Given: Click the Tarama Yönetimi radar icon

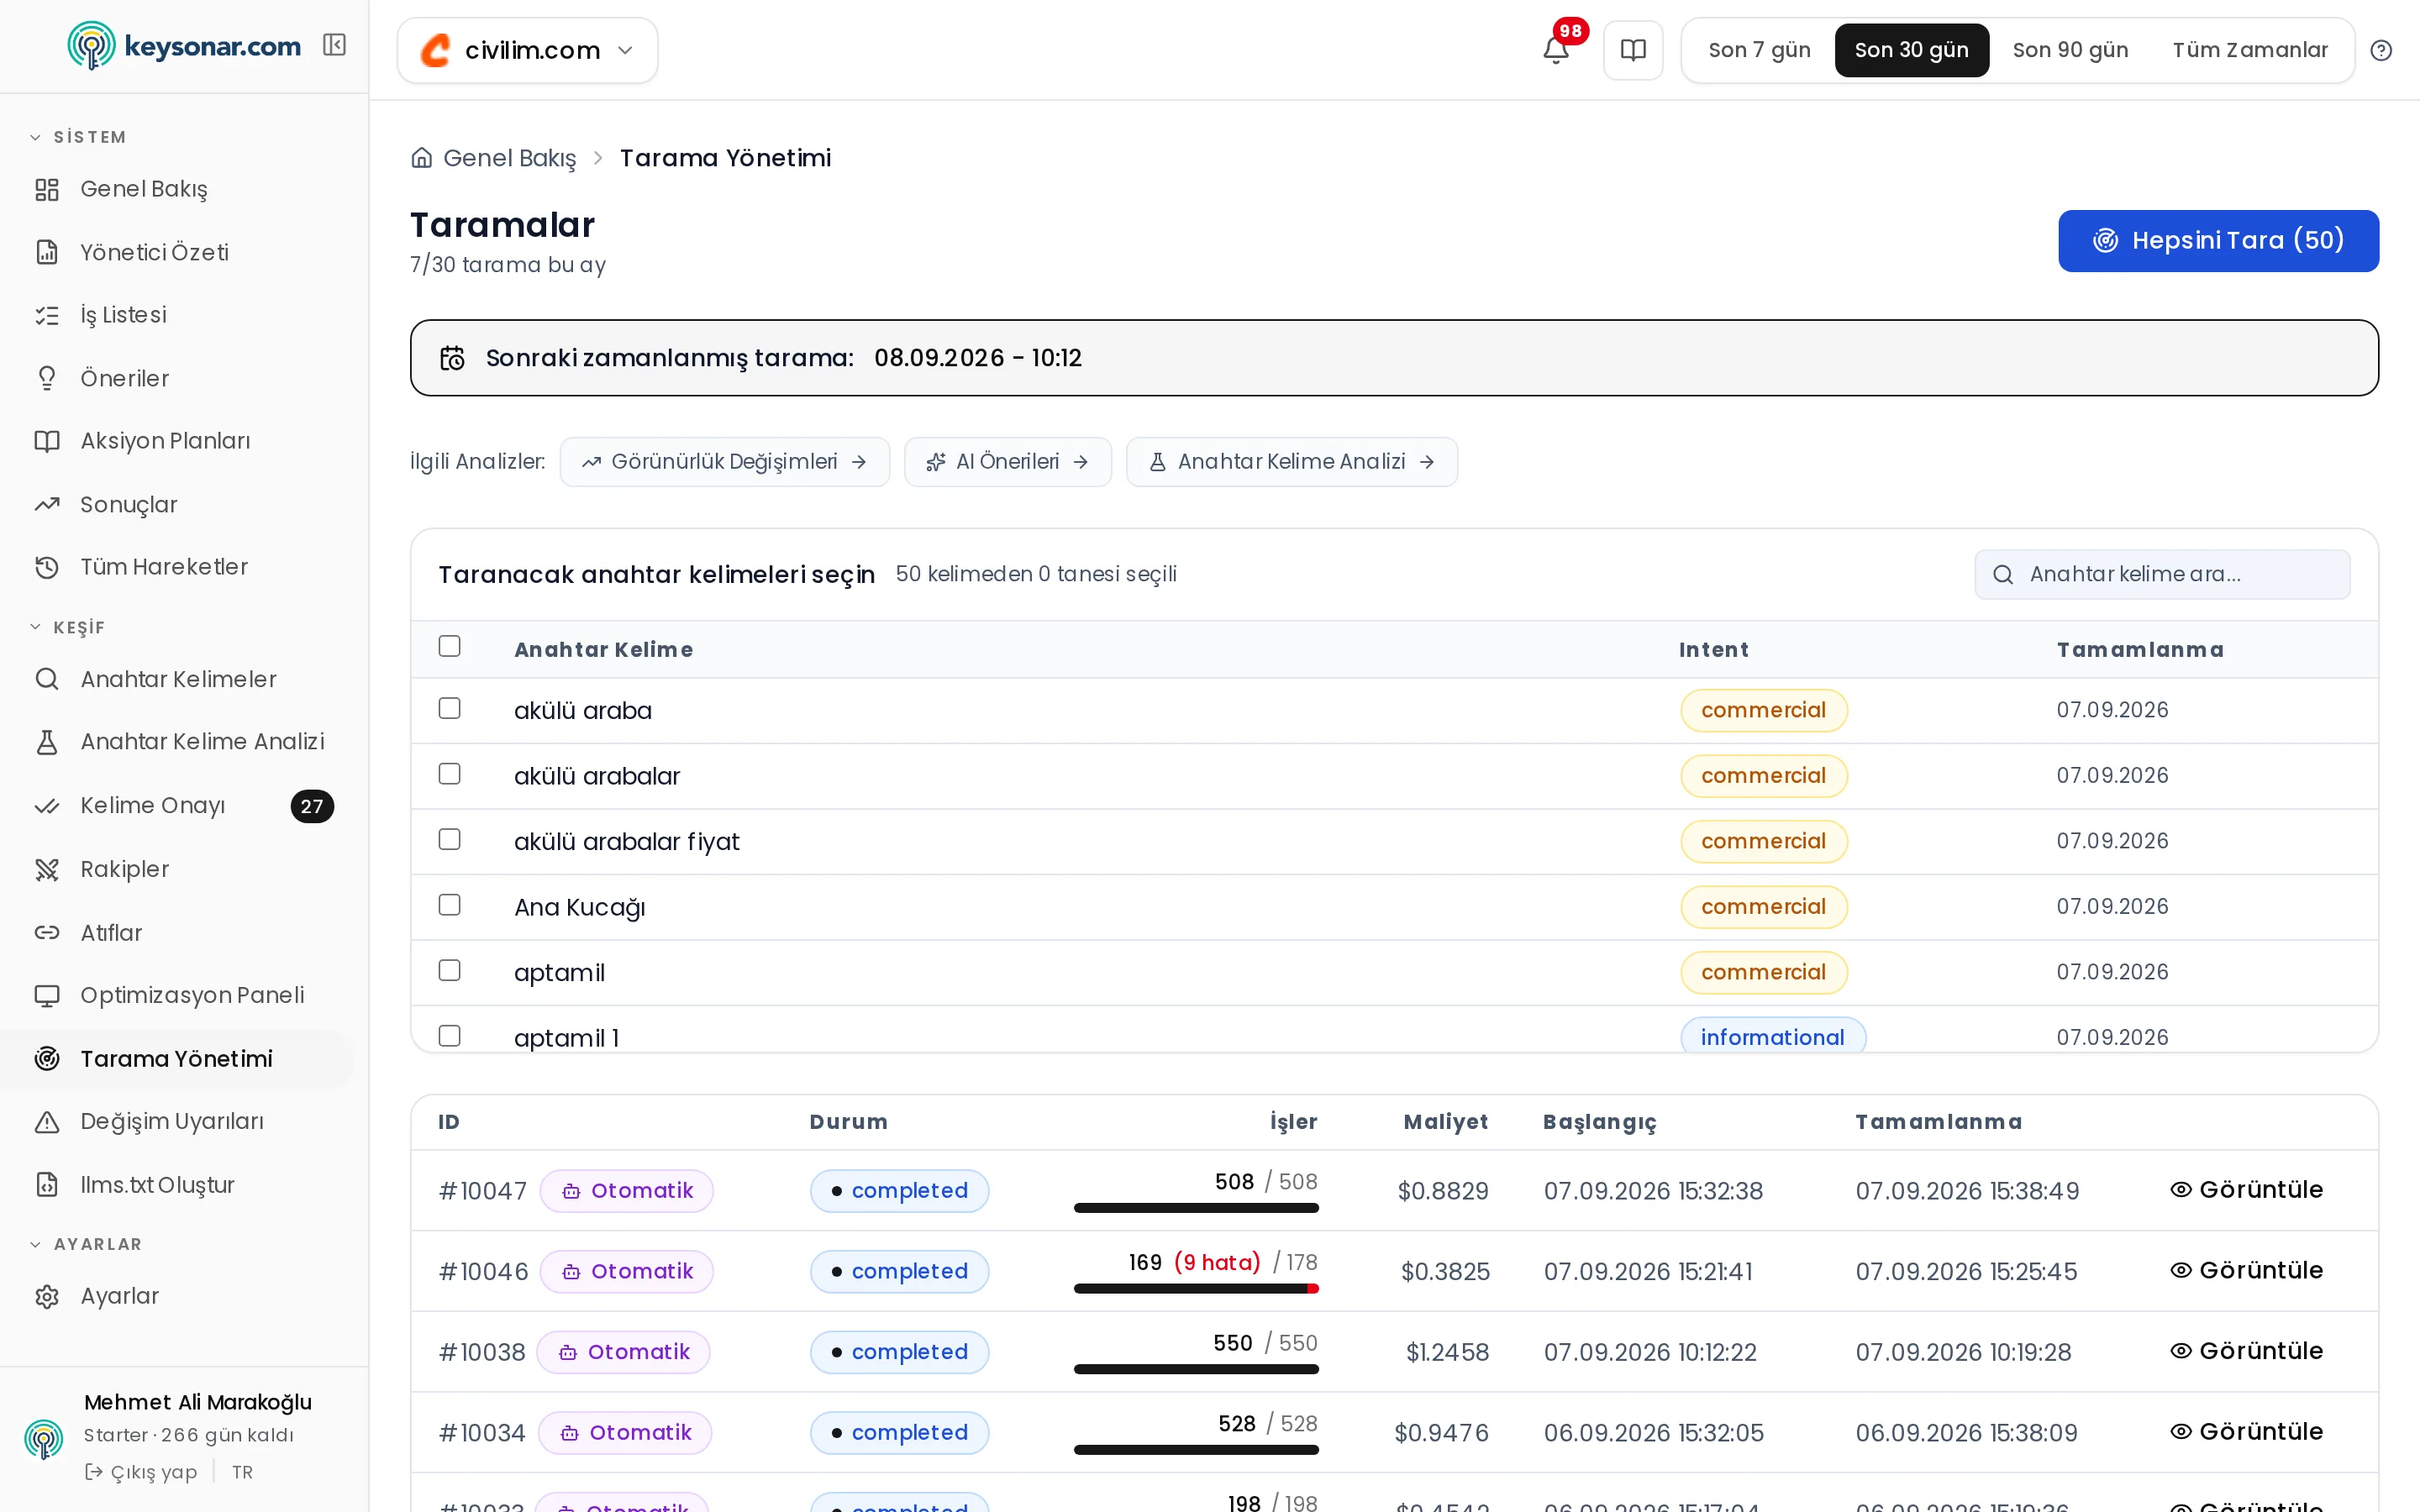Looking at the screenshot, I should (47, 1058).
